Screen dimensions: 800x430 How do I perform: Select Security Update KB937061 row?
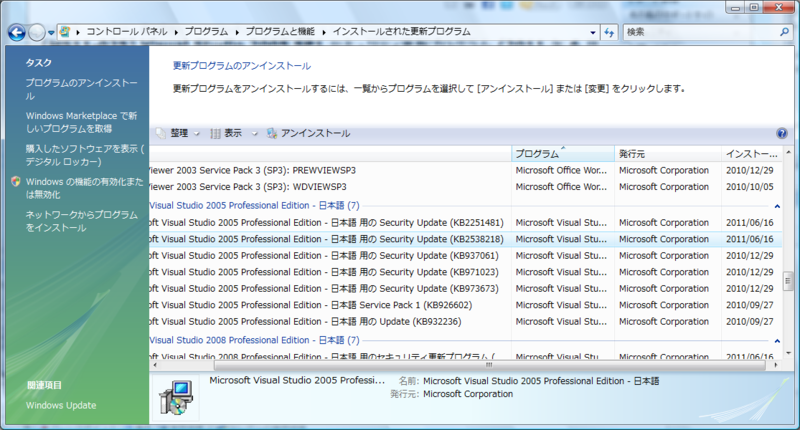(466, 256)
